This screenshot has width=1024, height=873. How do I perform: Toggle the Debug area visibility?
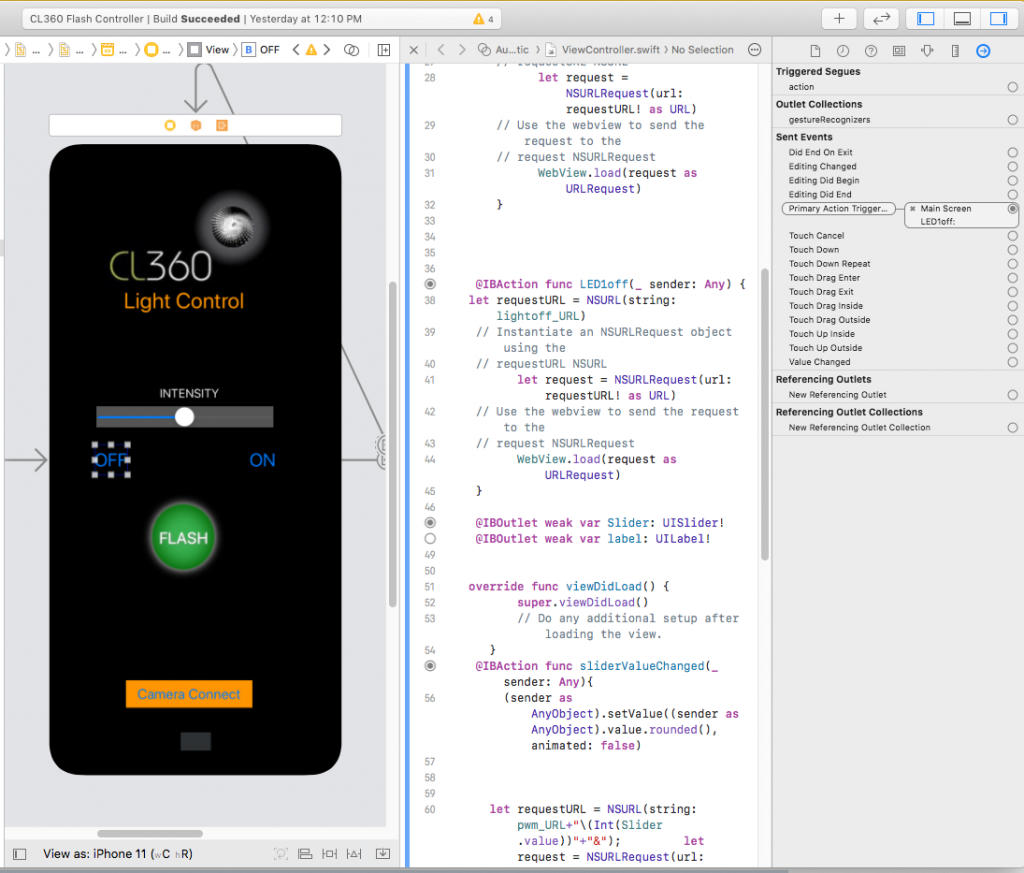pos(962,19)
